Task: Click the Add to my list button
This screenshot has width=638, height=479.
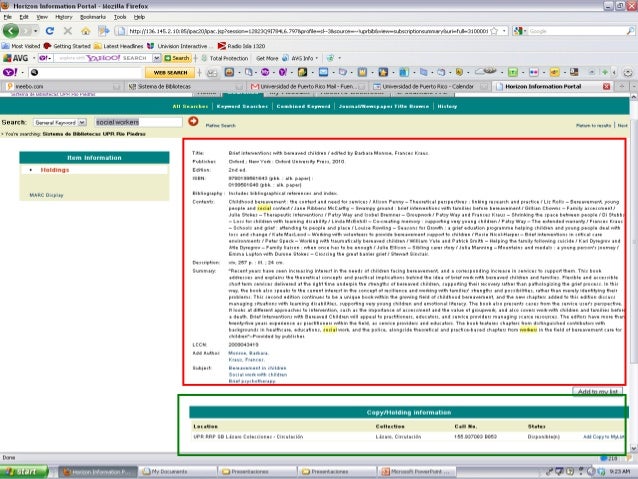Action: coord(601,391)
